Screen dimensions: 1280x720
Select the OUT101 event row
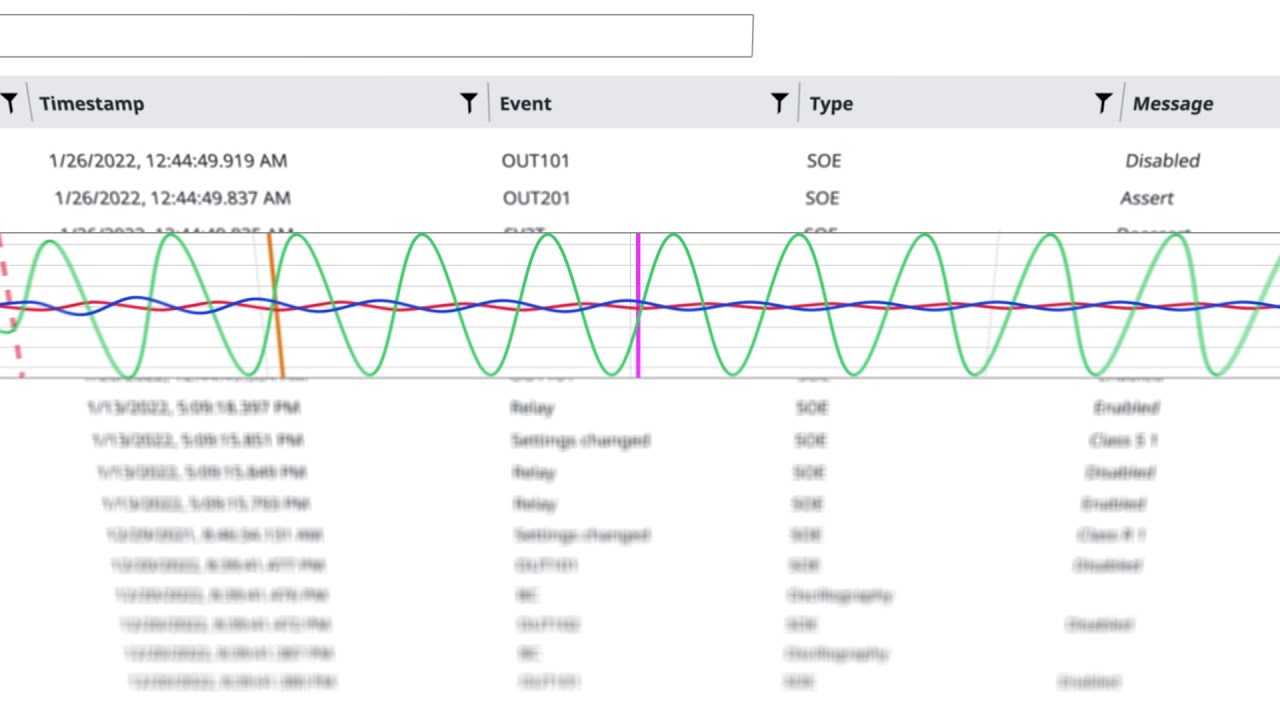[640, 160]
